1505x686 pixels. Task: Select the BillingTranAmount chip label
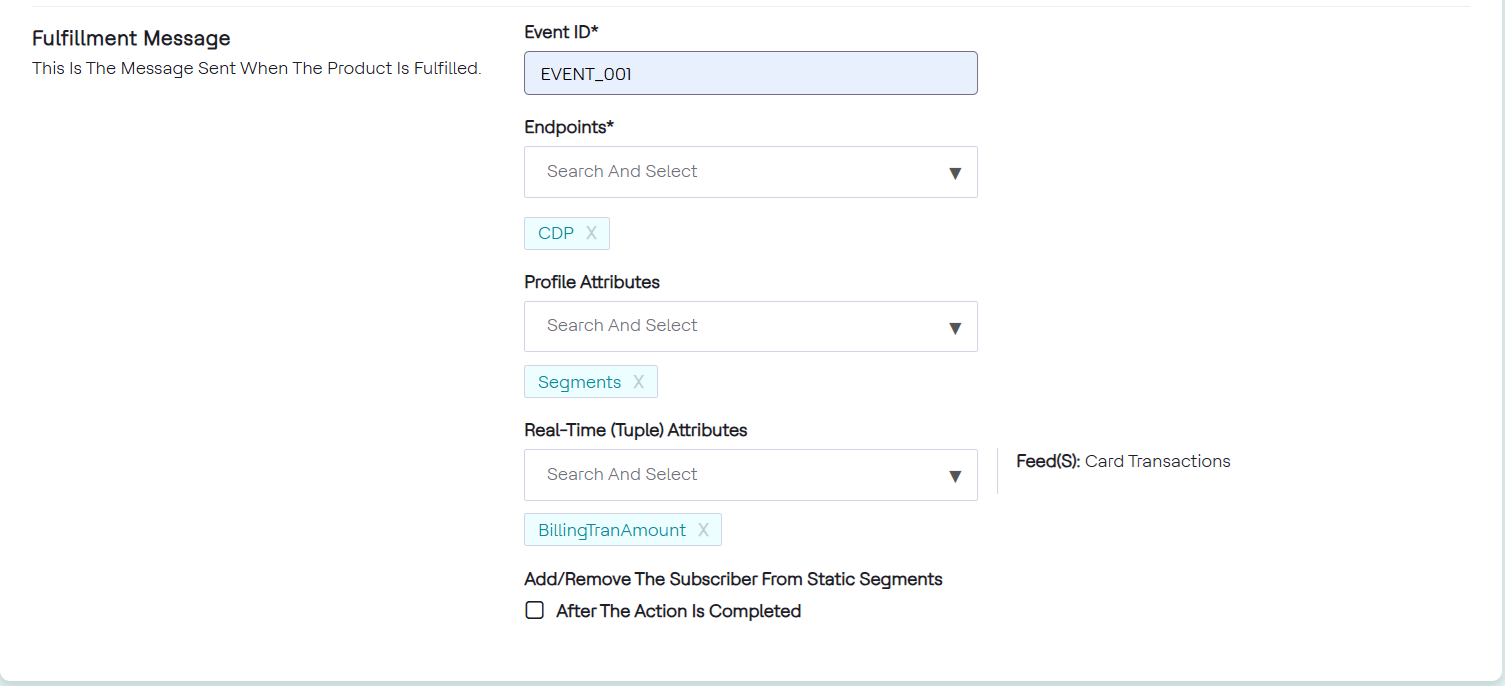coord(612,530)
